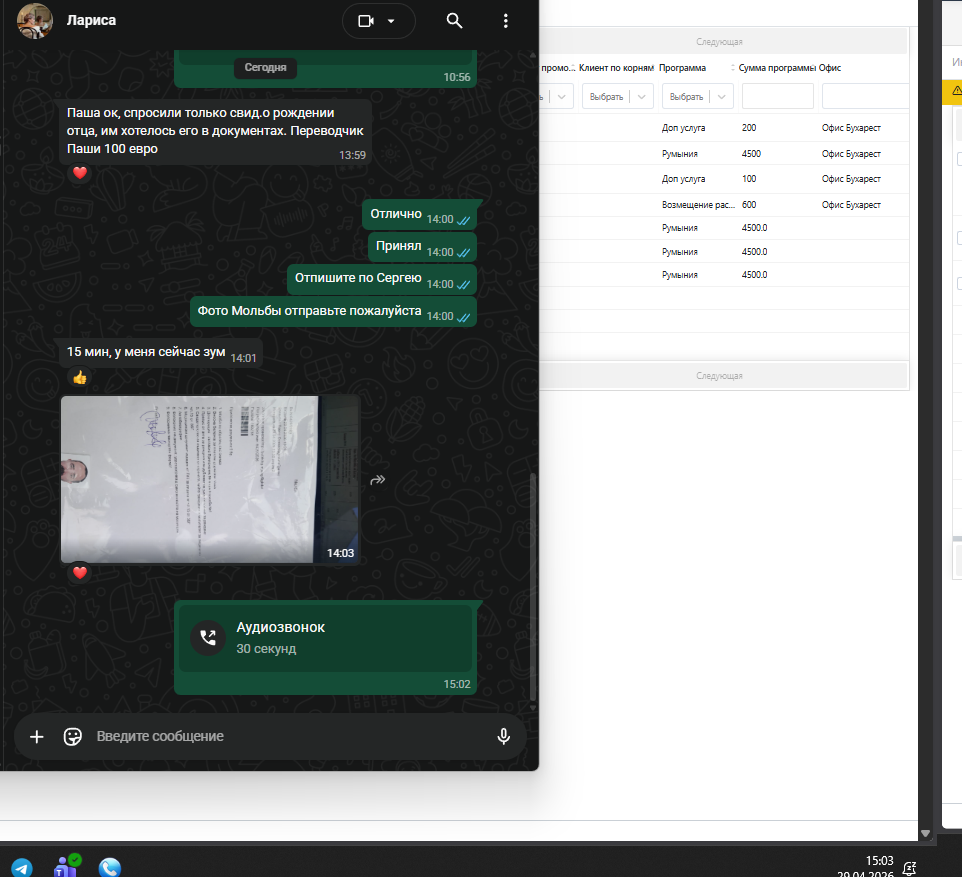Open the notifications bell in system tray
Viewport: 962px width, 877px height.
909,868
